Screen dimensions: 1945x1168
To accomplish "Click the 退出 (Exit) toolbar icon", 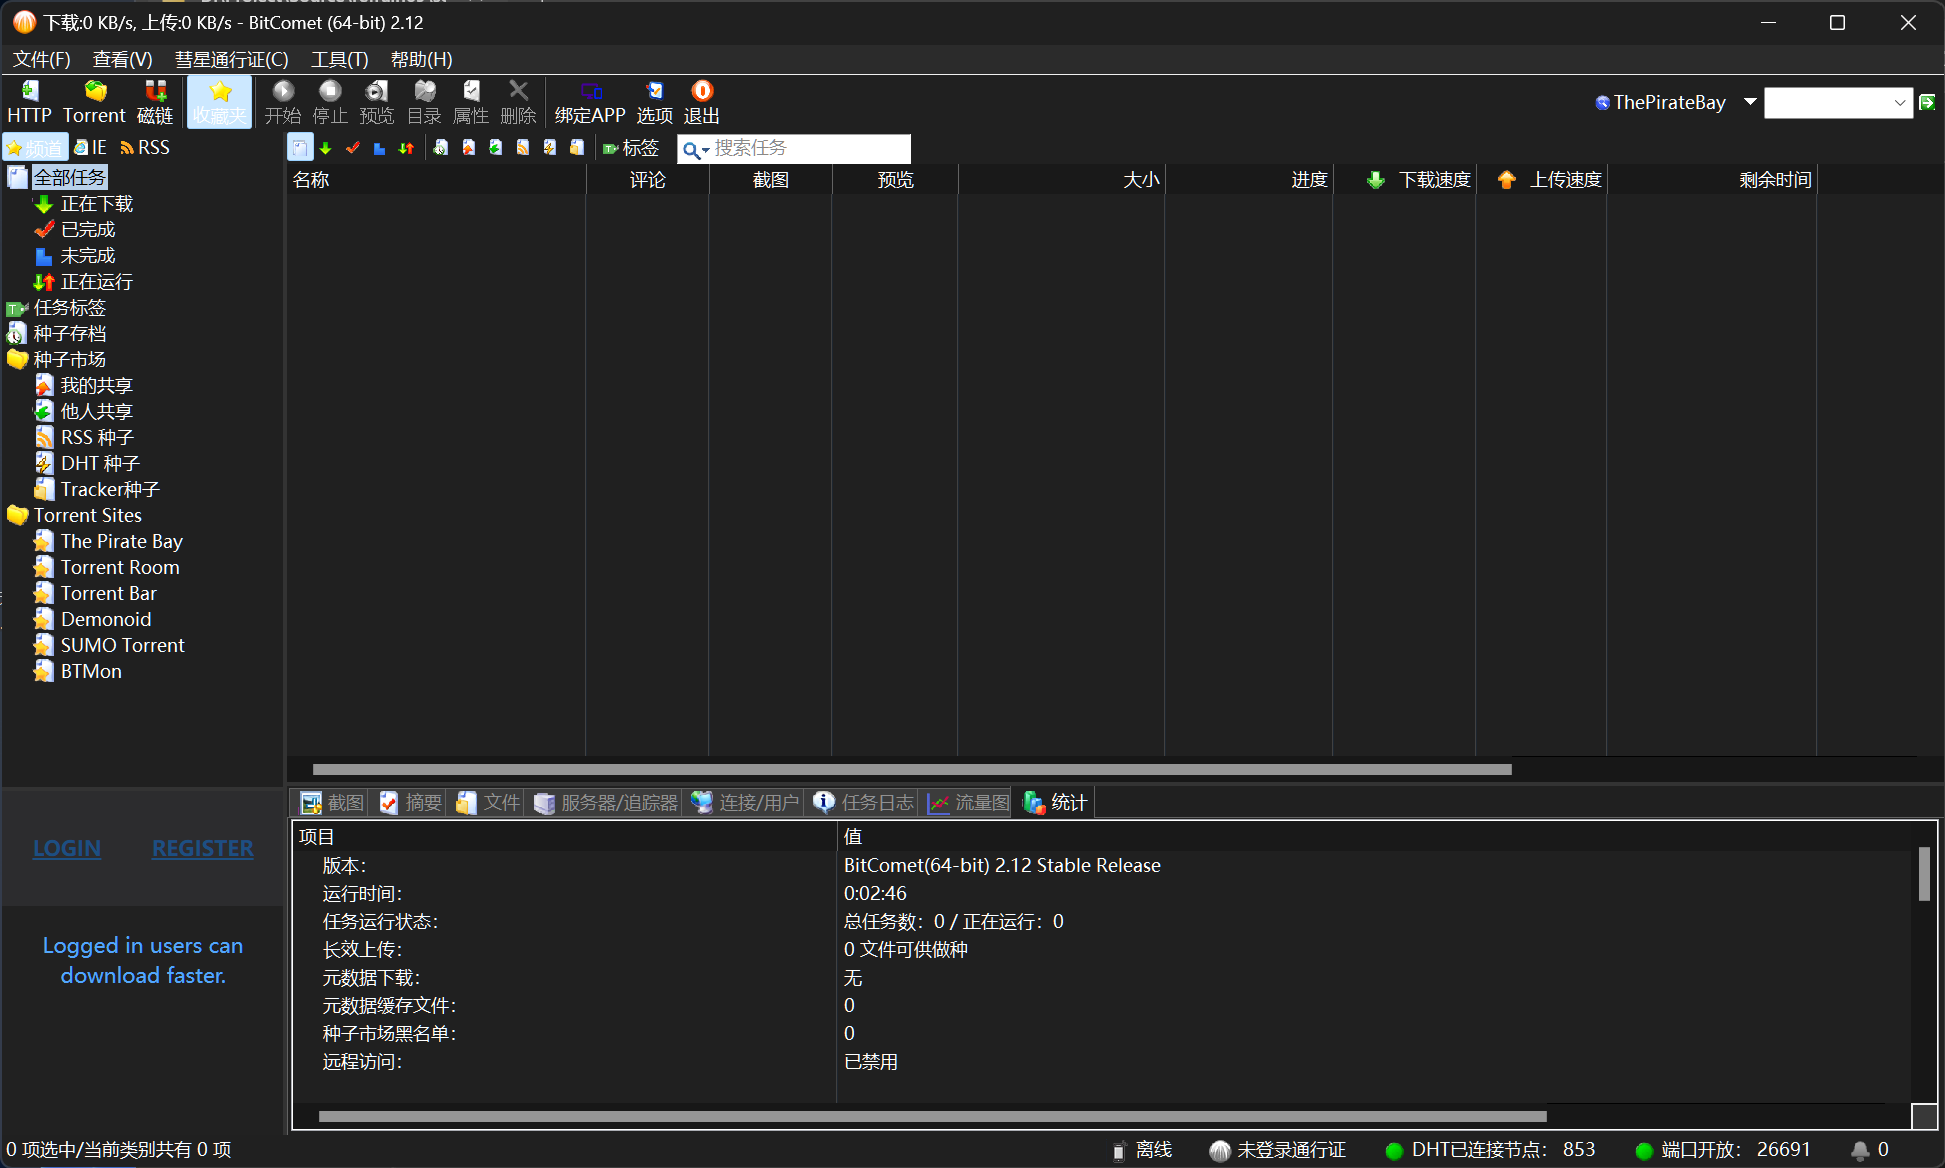I will pyautogui.click(x=702, y=102).
